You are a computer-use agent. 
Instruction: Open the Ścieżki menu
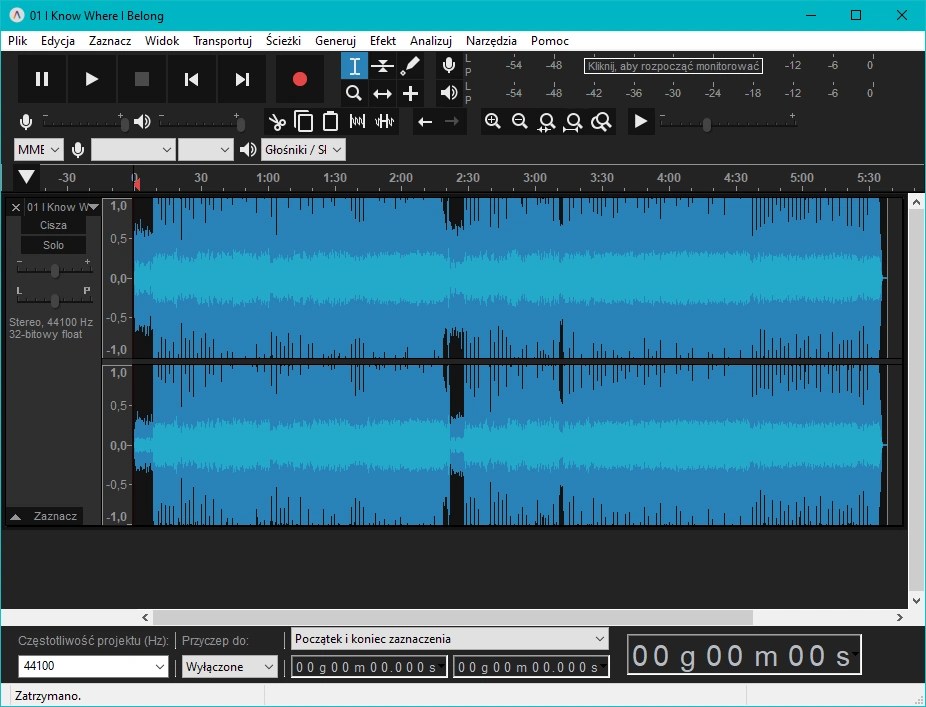click(x=283, y=41)
